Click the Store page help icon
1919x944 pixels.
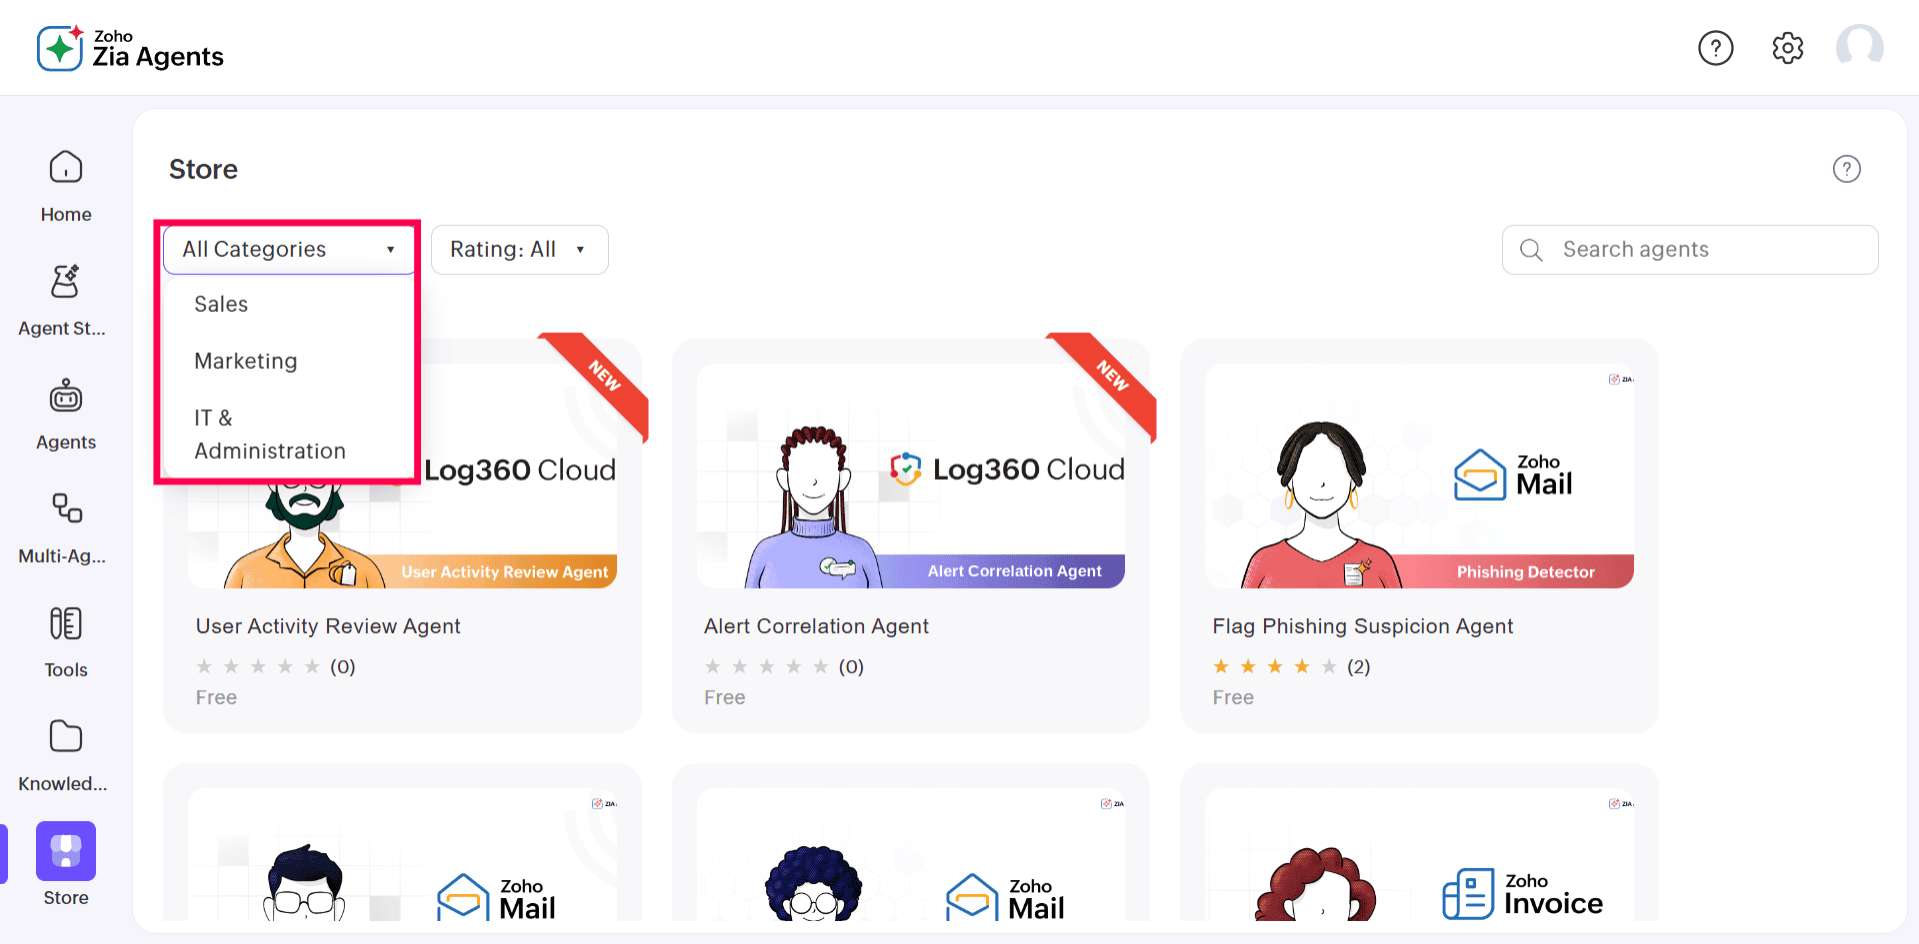point(1846,169)
